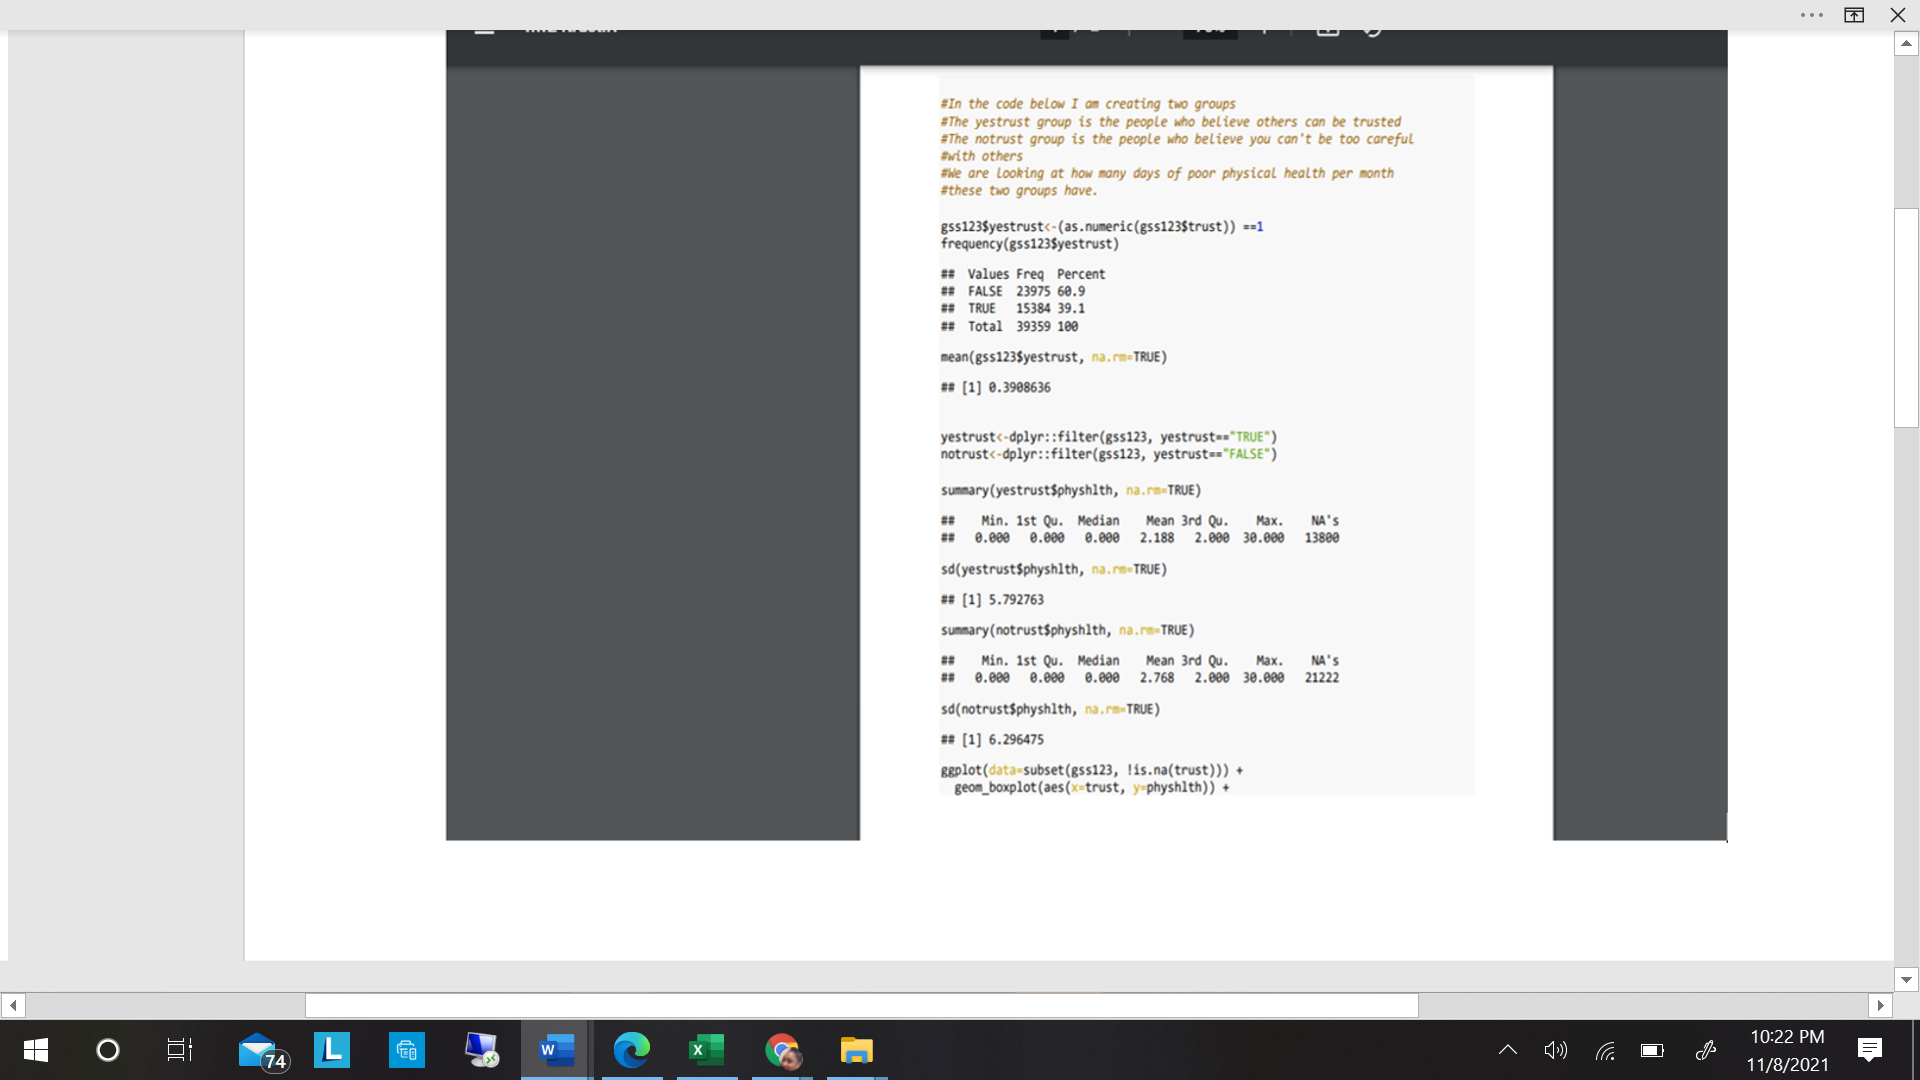Toggle the Wi-Fi network flyout from the tray
This screenshot has width=1920, height=1080.
coord(1605,1050)
